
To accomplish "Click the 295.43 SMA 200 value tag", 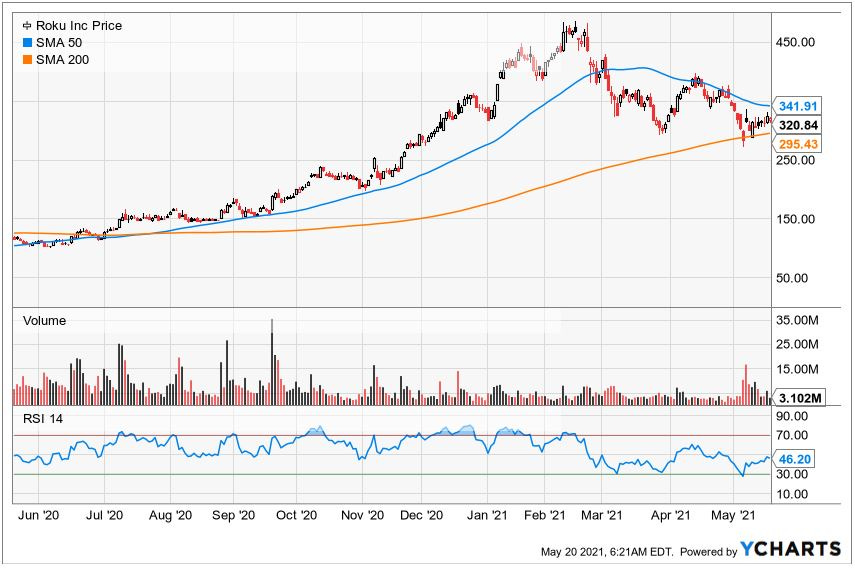I will point(798,144).
